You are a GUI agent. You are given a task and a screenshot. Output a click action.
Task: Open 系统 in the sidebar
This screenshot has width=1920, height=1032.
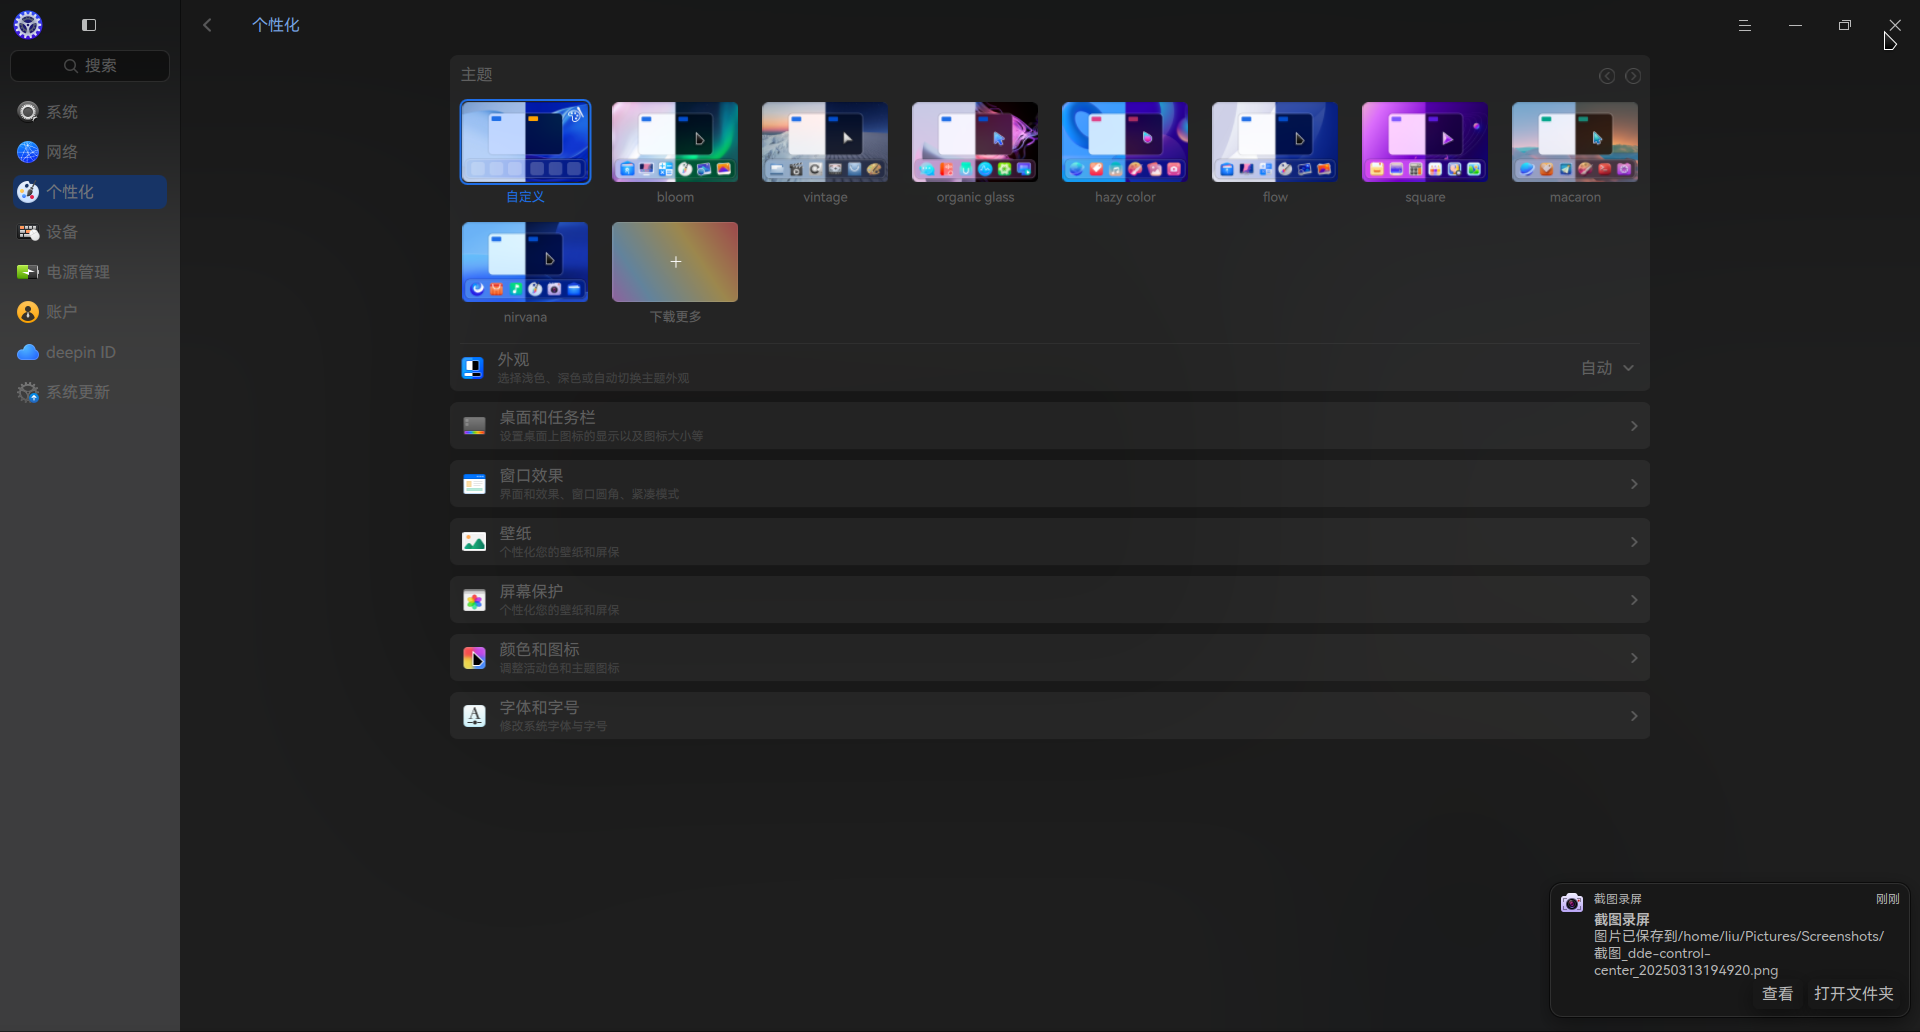point(90,112)
